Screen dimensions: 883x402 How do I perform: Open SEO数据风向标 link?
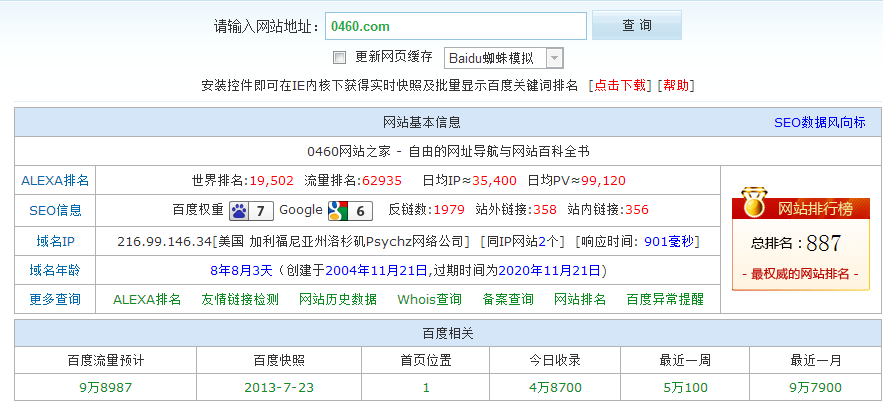[x=819, y=122]
